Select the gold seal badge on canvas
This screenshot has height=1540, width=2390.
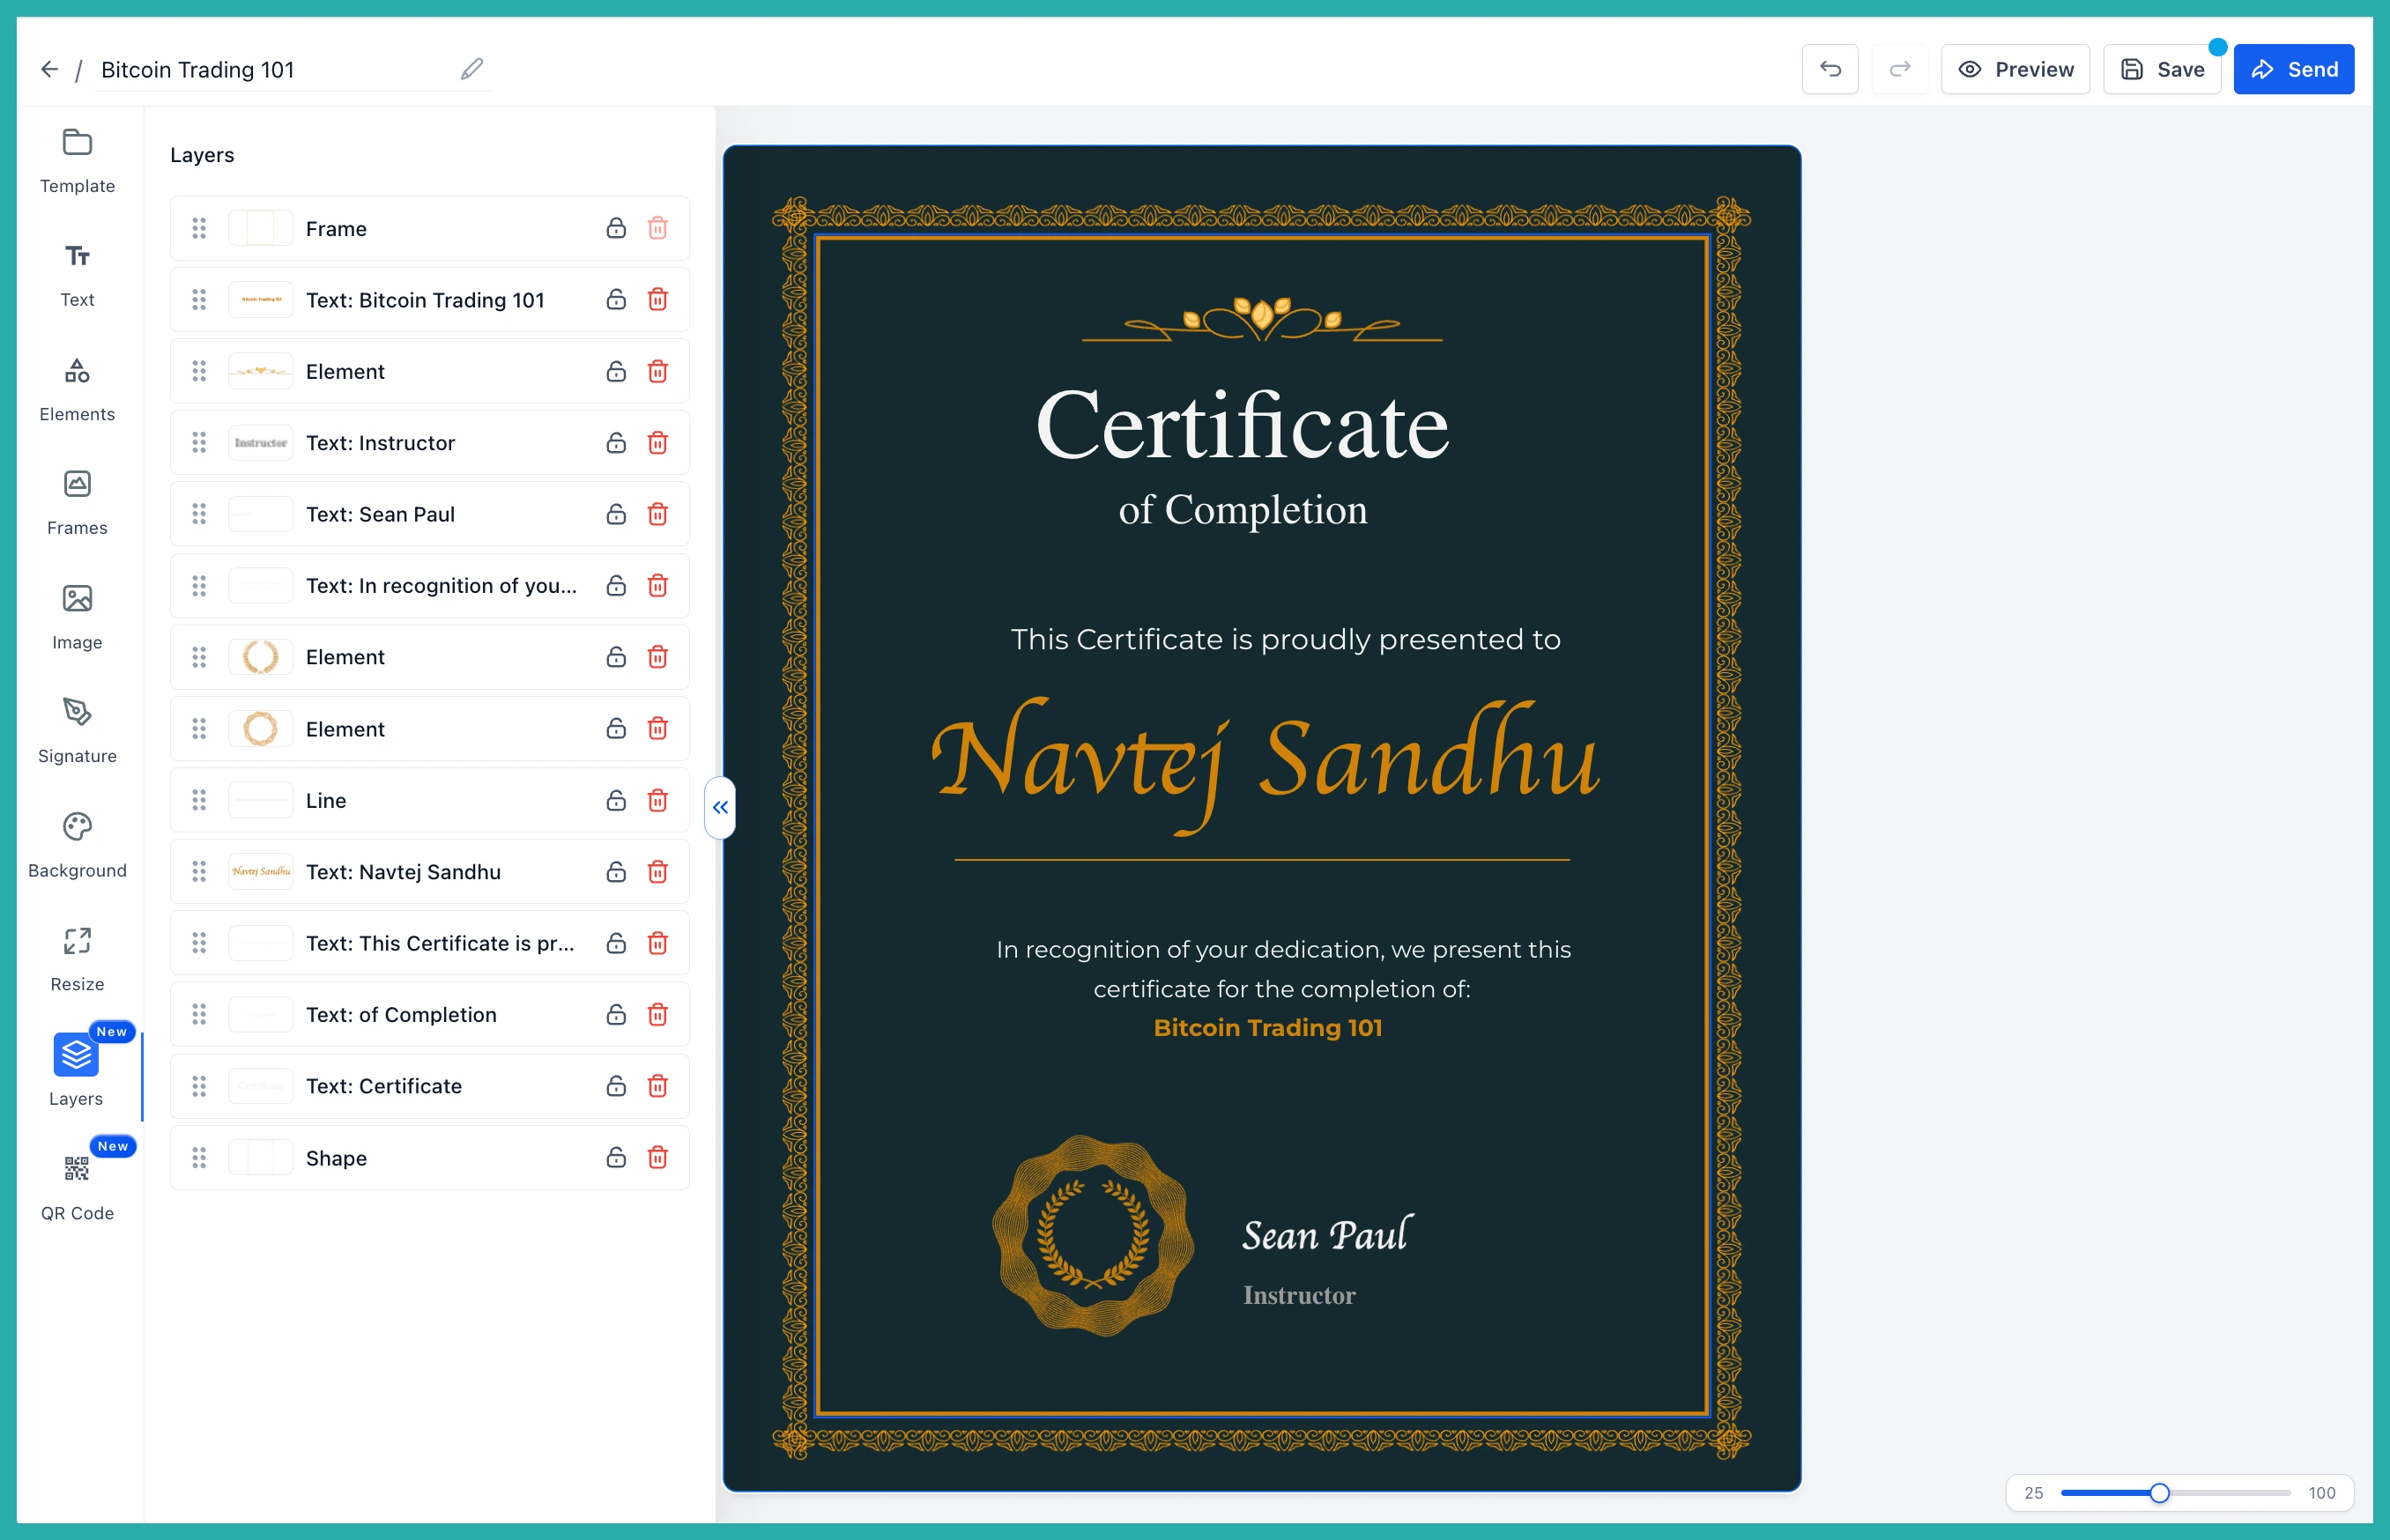coord(1092,1236)
